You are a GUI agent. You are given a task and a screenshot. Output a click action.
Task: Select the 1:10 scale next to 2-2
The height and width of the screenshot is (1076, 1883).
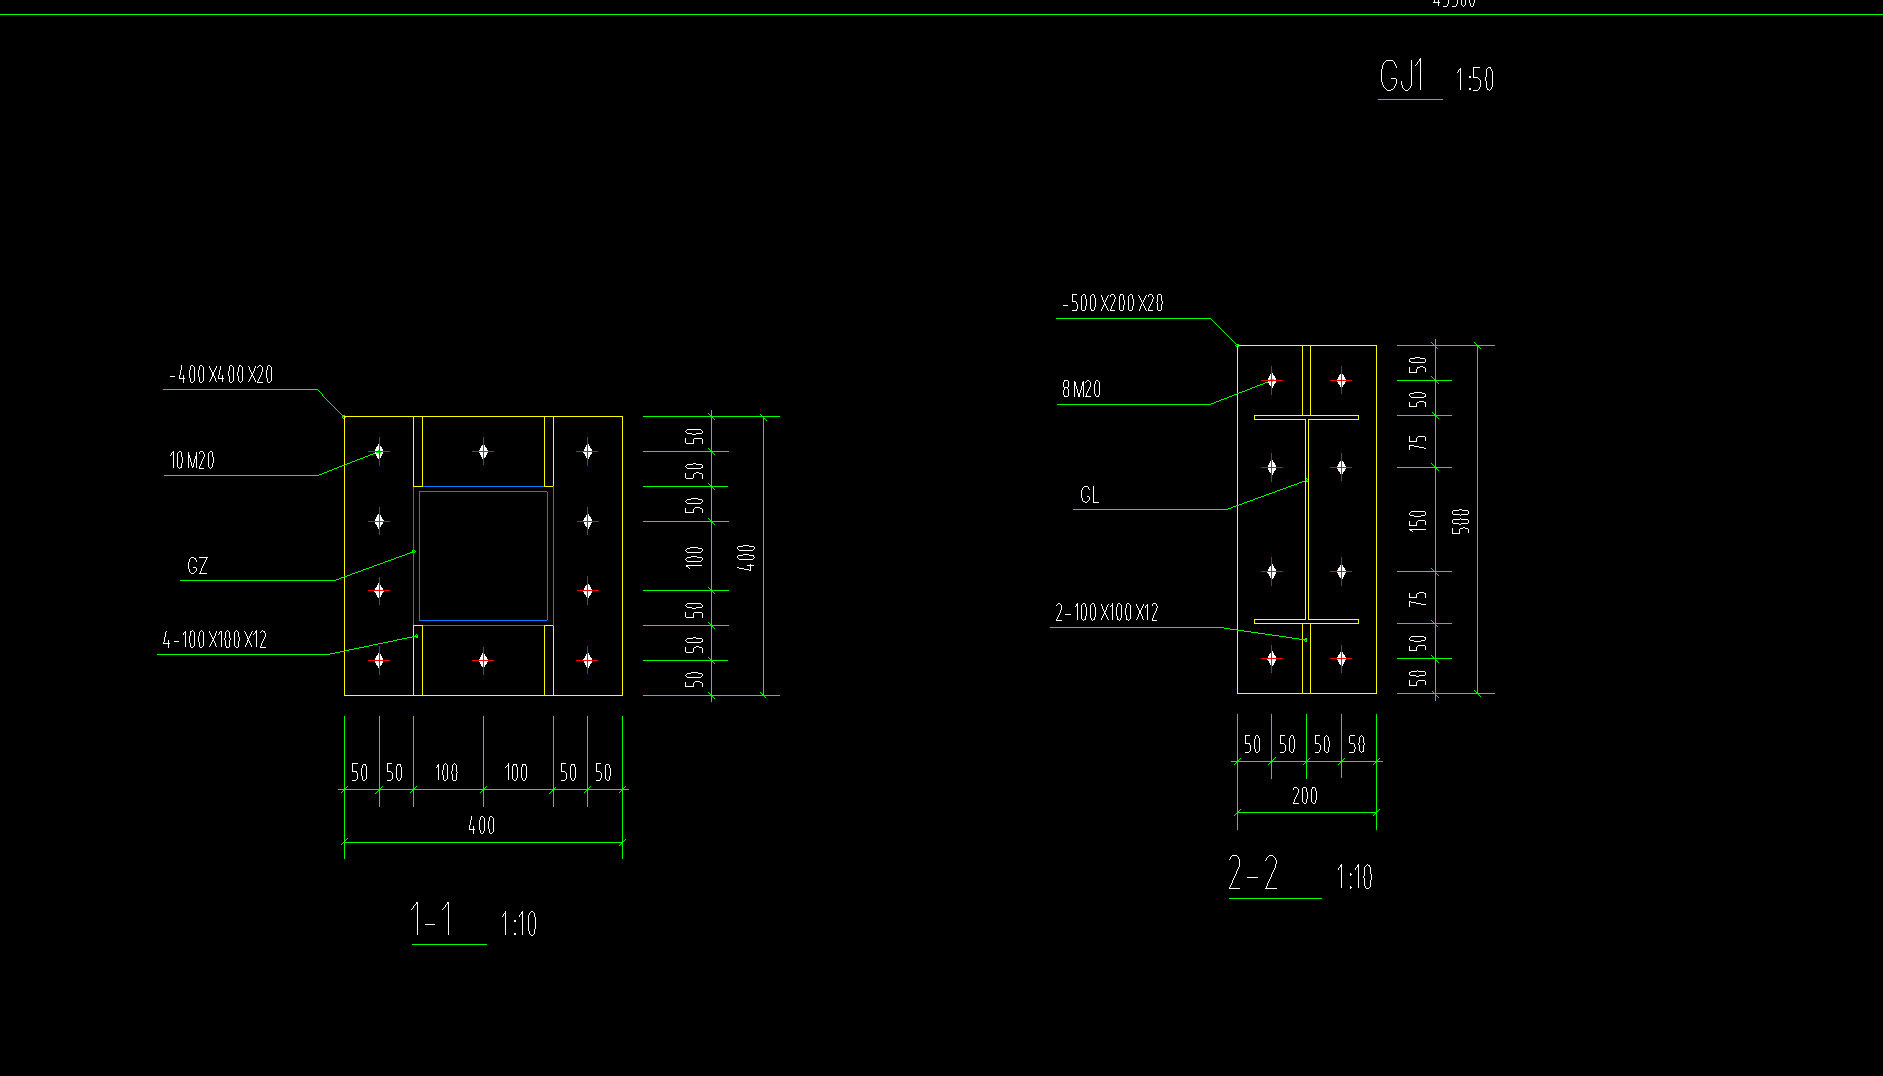tap(1354, 878)
